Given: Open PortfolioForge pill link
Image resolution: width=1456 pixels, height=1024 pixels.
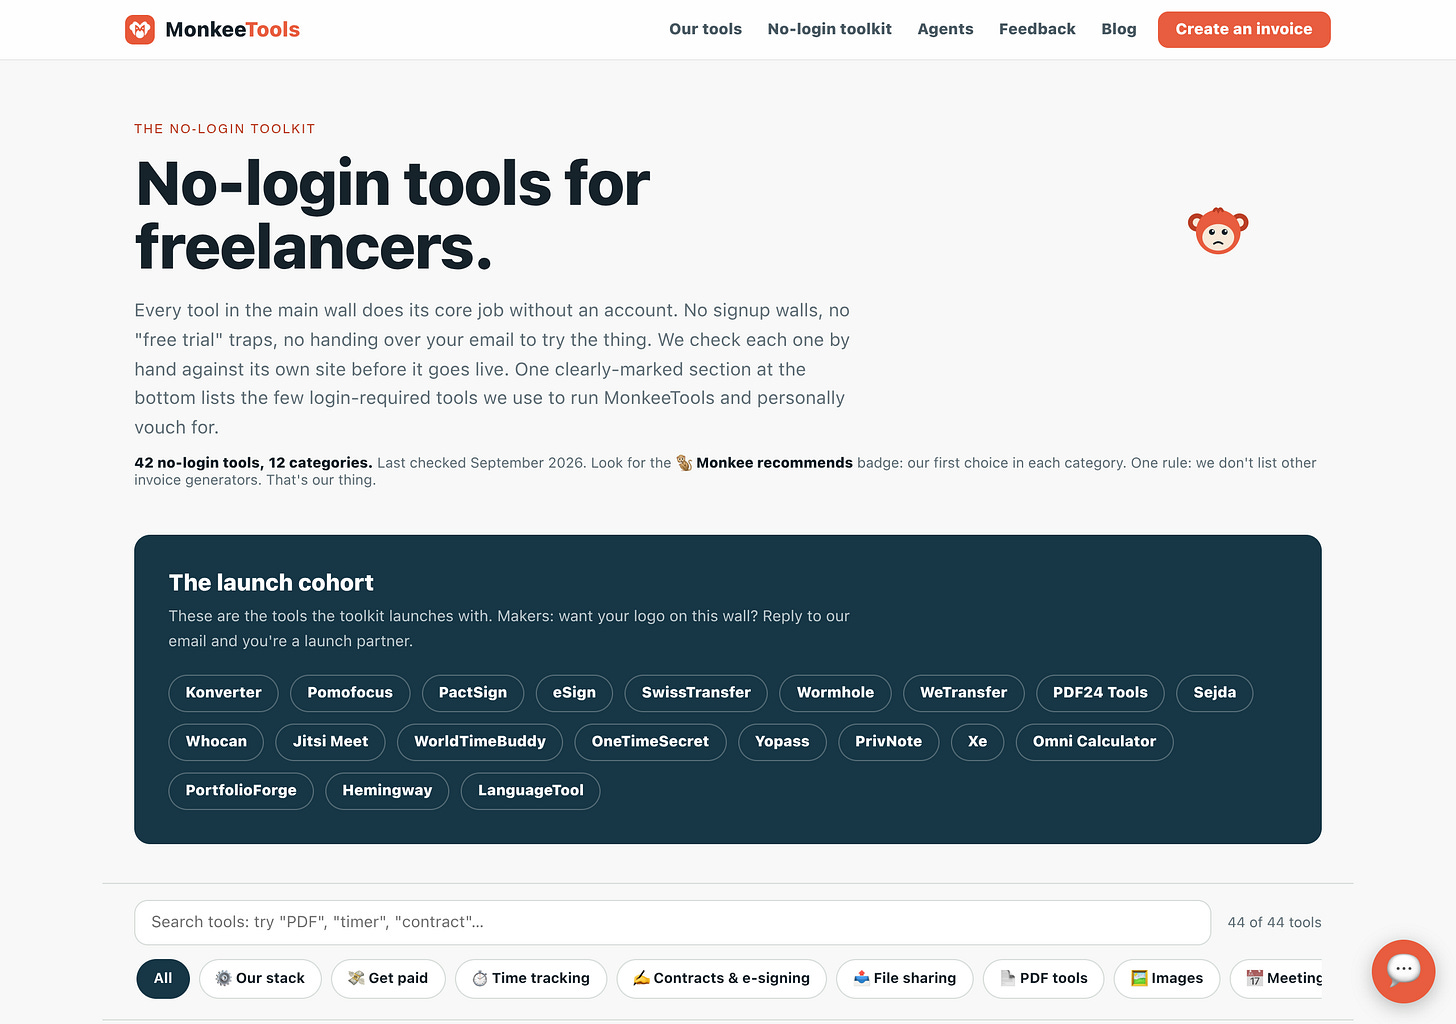Looking at the screenshot, I should [241, 790].
